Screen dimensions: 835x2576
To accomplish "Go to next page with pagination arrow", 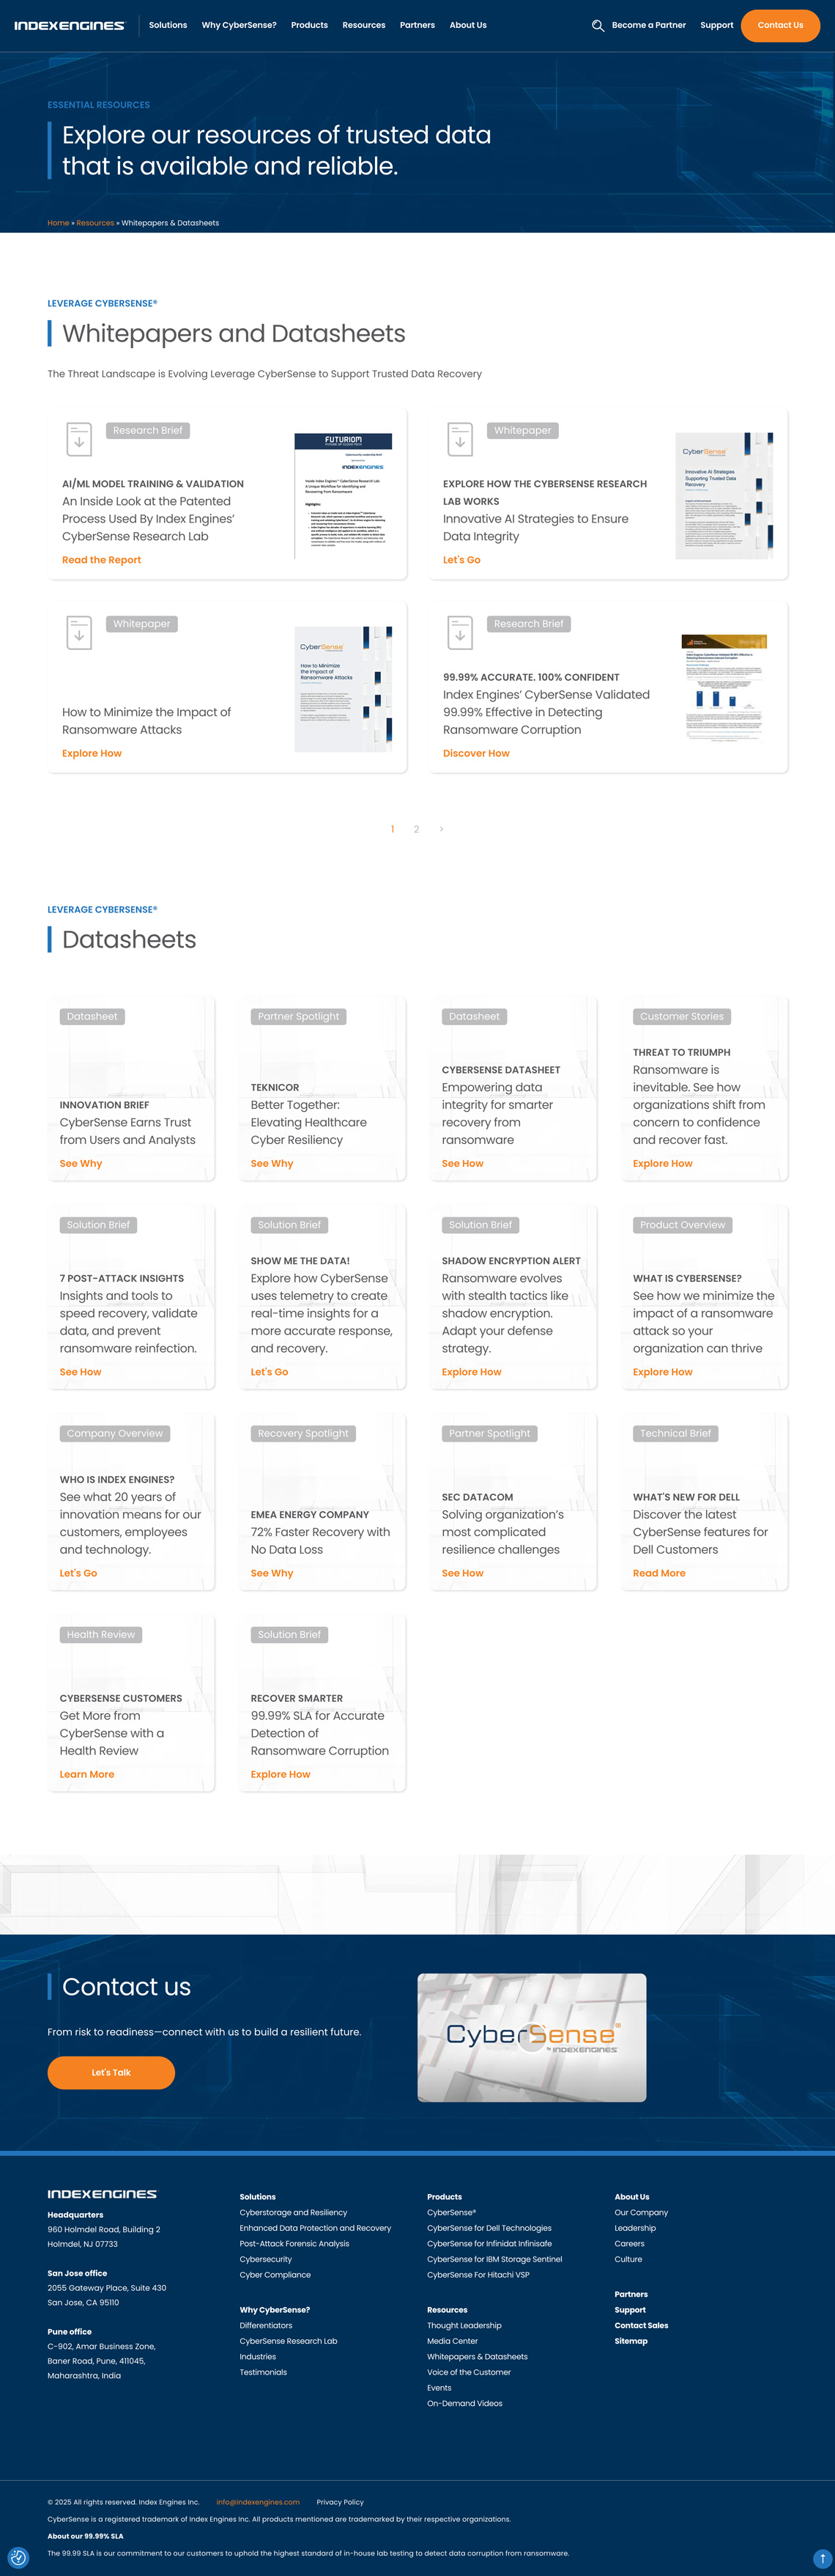I will (x=441, y=829).
